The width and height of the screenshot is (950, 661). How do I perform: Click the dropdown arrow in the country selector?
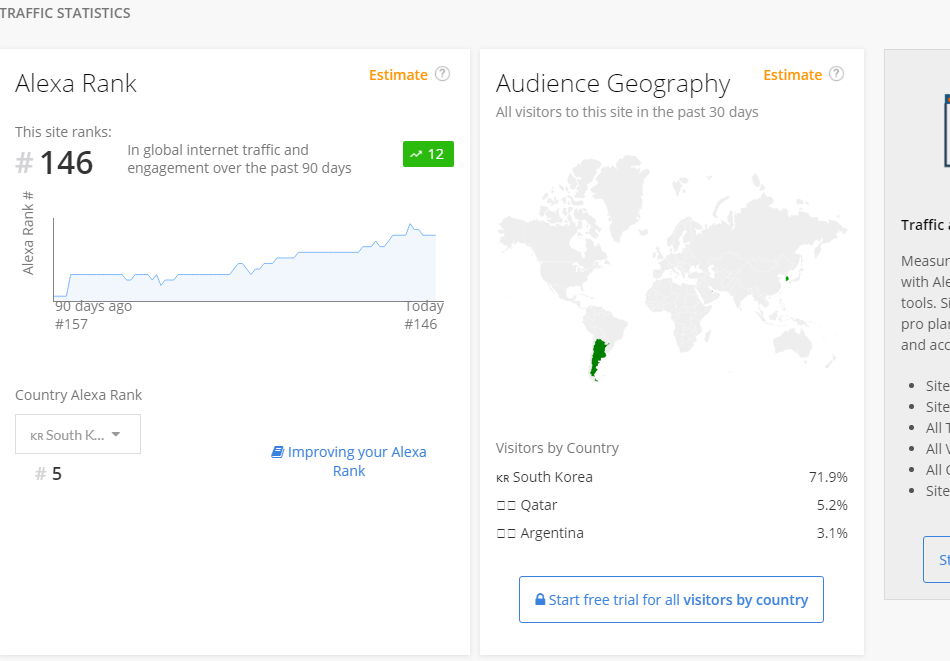pos(116,435)
